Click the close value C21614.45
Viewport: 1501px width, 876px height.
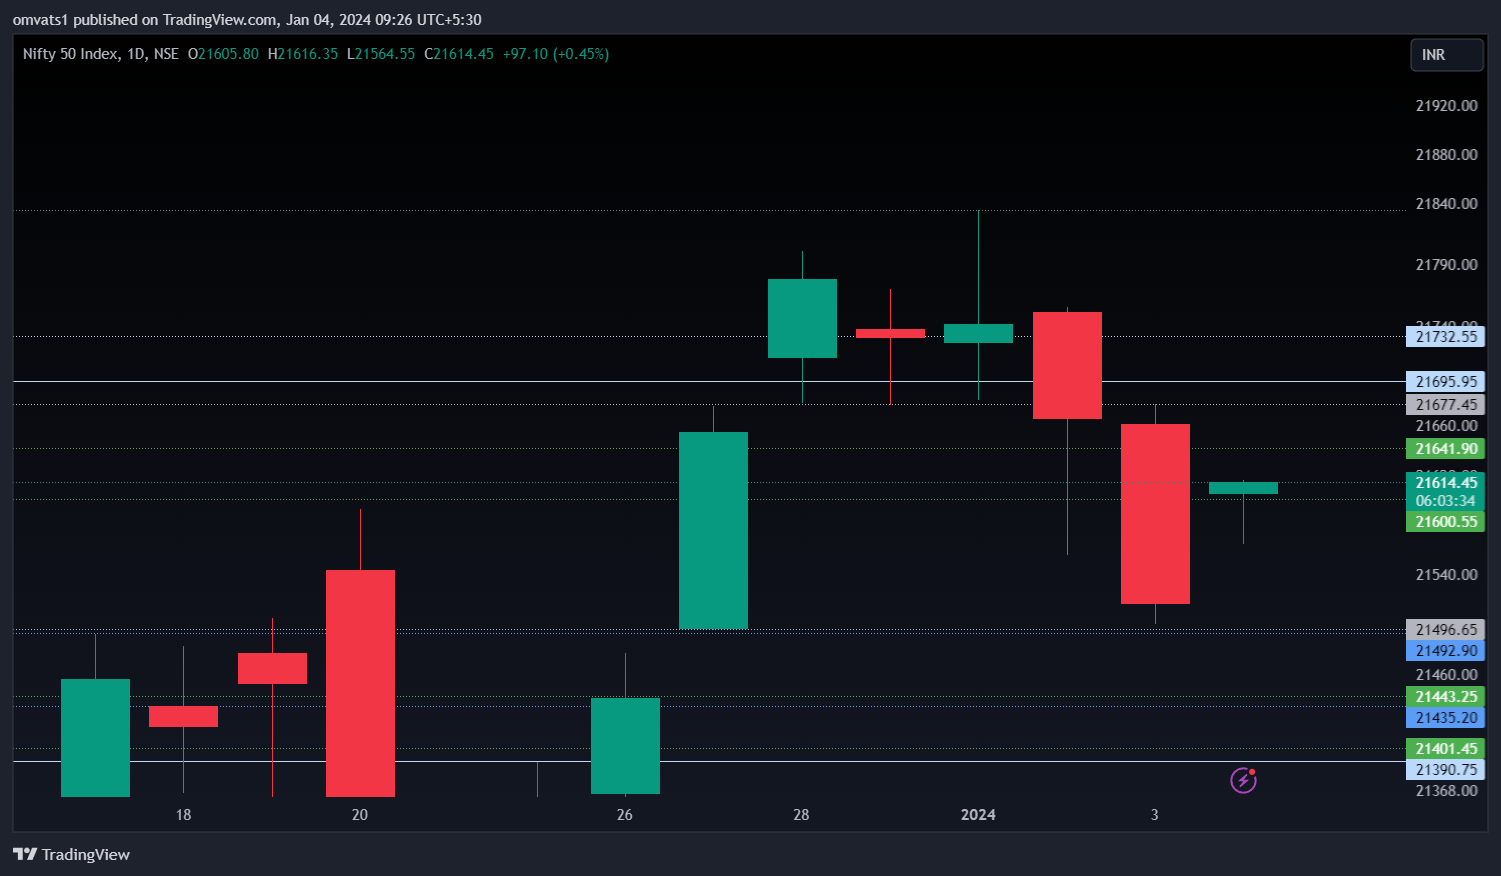pyautogui.click(x=459, y=54)
